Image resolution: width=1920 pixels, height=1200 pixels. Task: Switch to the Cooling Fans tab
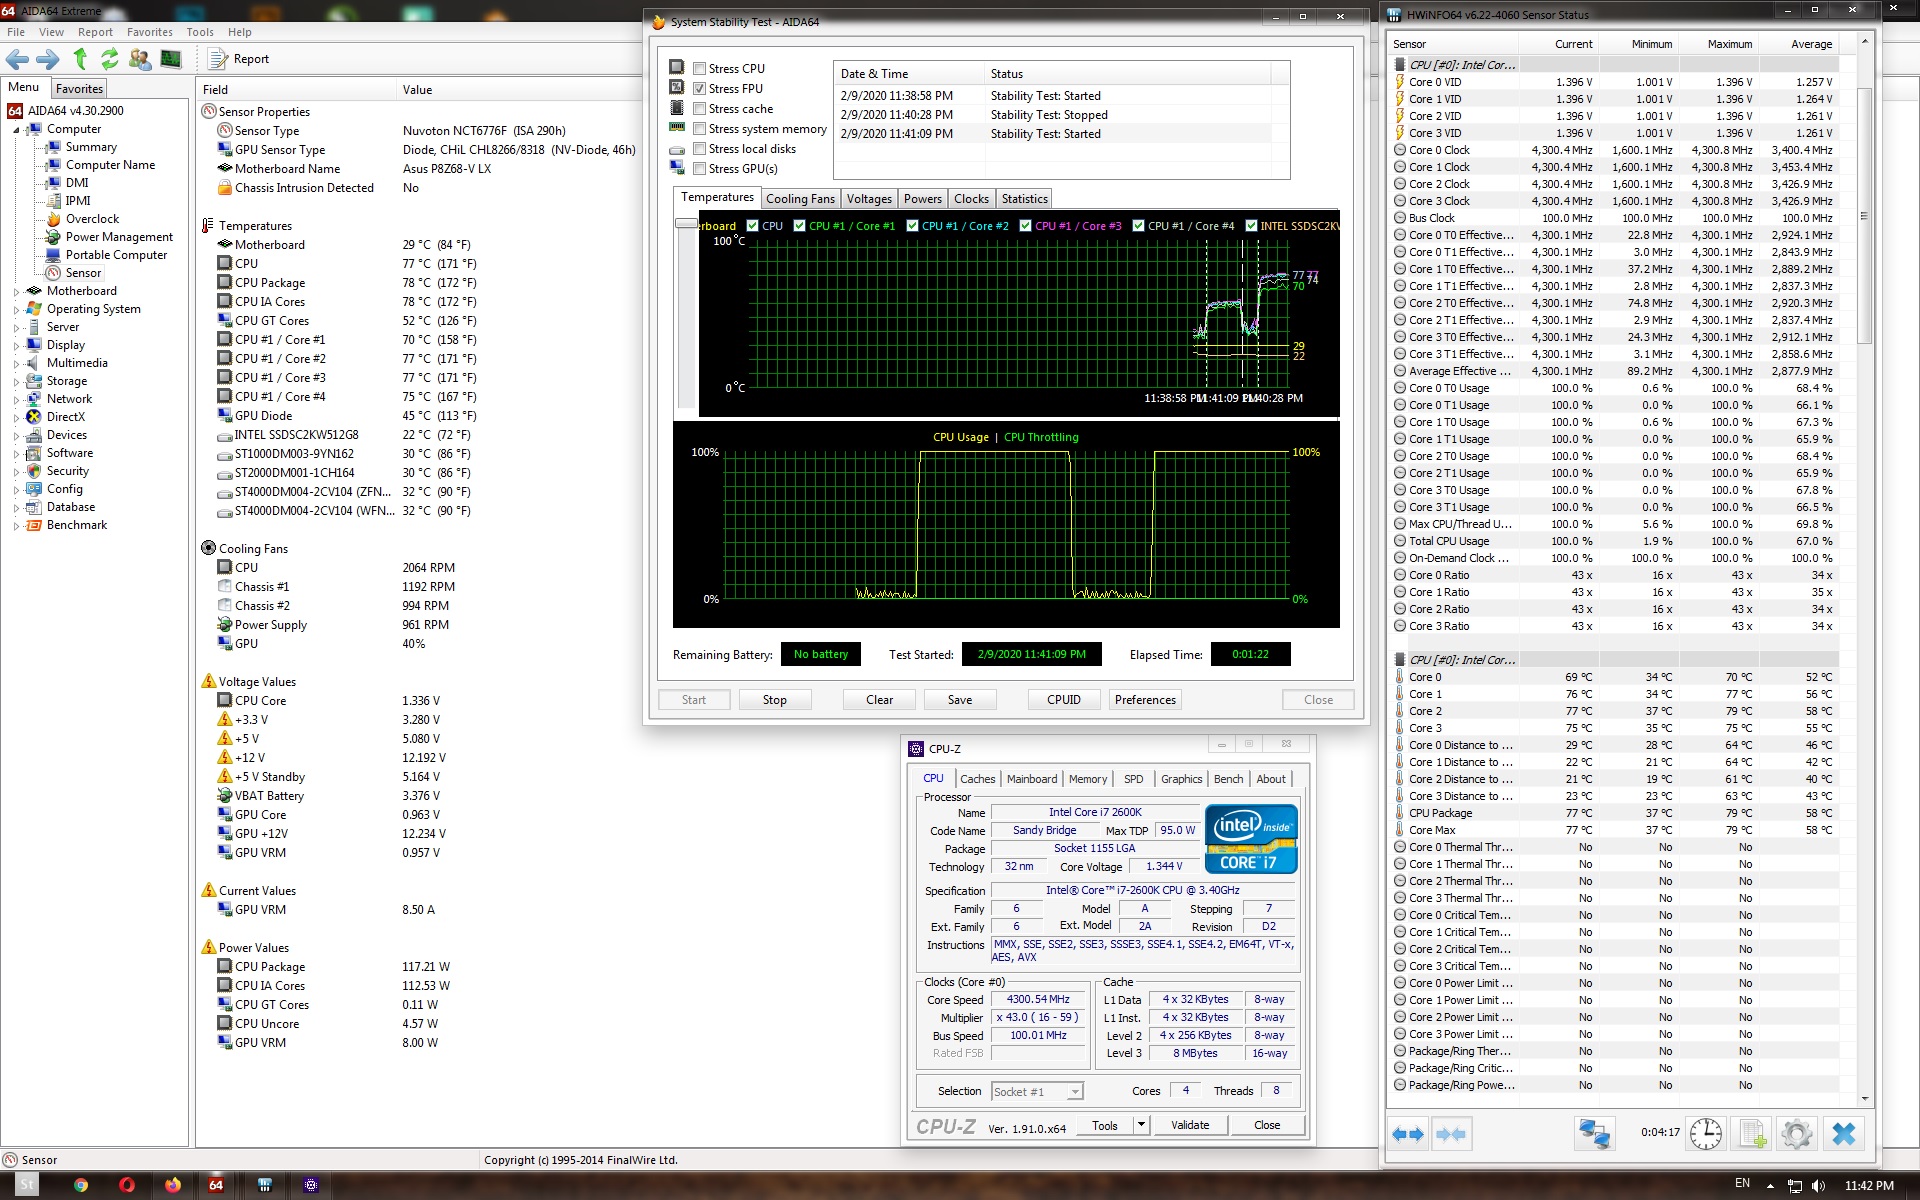click(x=799, y=199)
